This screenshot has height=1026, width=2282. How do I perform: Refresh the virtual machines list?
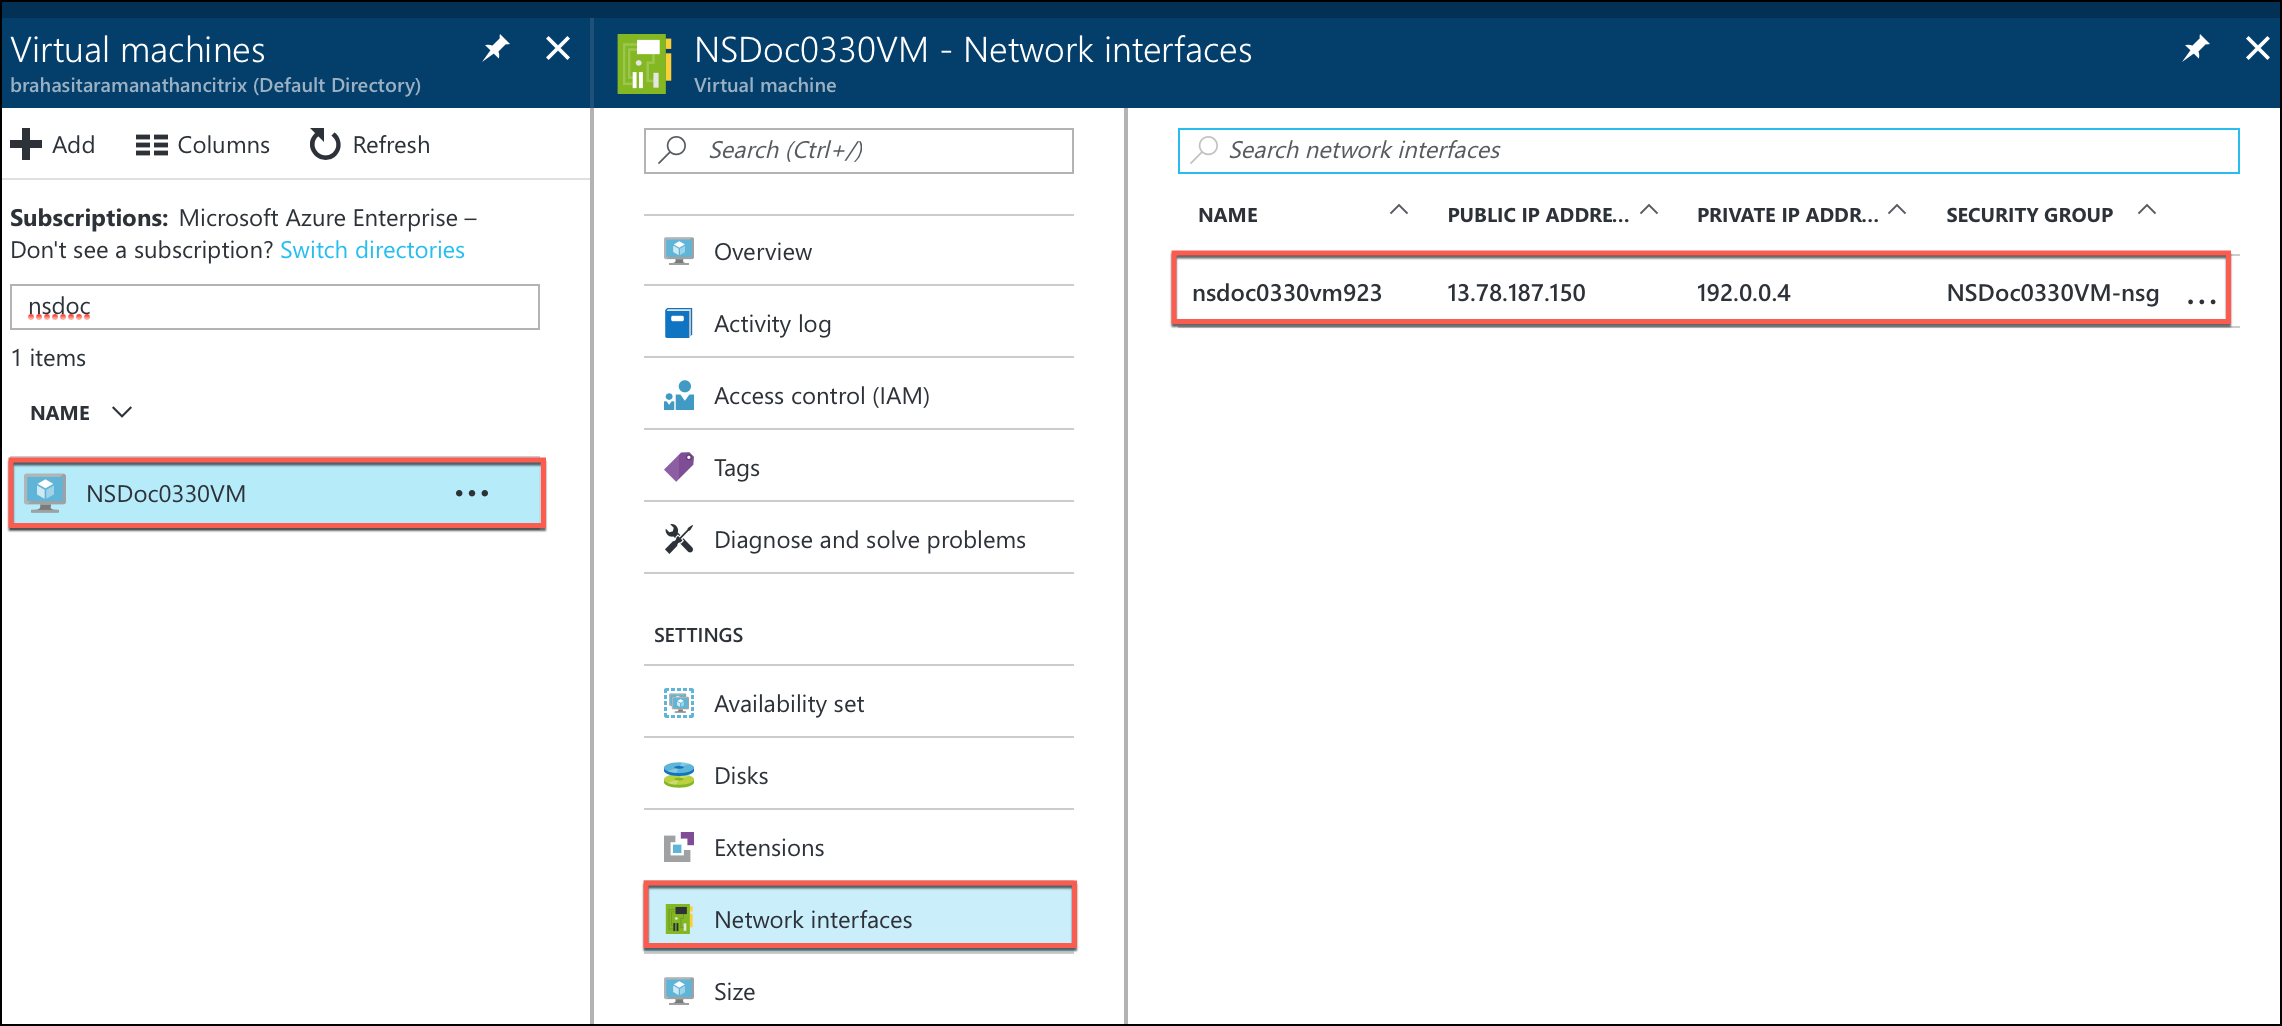pos(370,145)
